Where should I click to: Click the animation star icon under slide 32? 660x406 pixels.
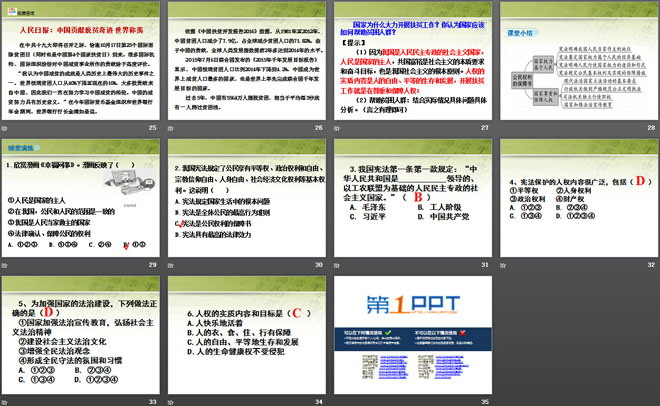pos(503,265)
